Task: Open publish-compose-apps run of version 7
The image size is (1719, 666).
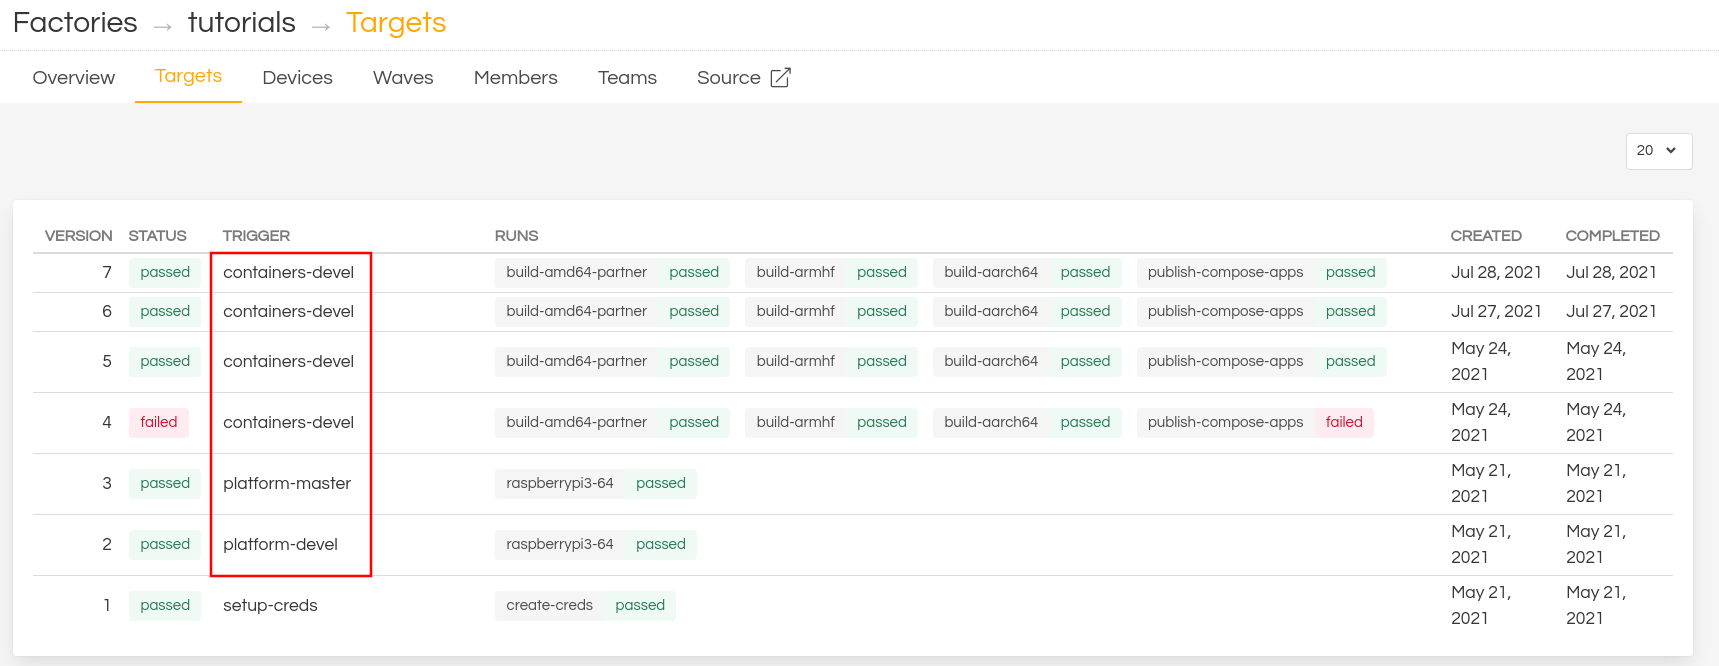Action: pyautogui.click(x=1262, y=272)
